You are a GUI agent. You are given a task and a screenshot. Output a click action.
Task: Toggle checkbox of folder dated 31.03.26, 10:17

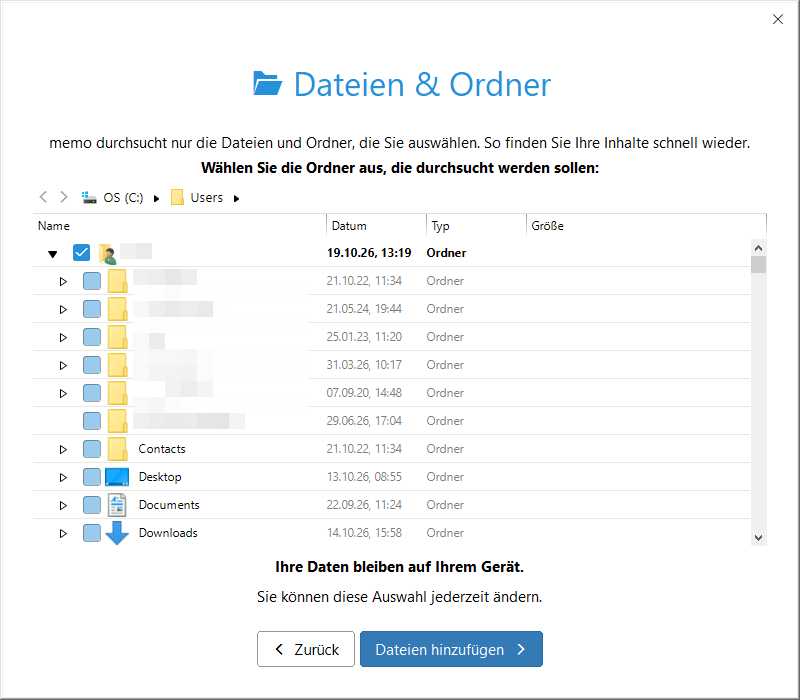pos(92,365)
